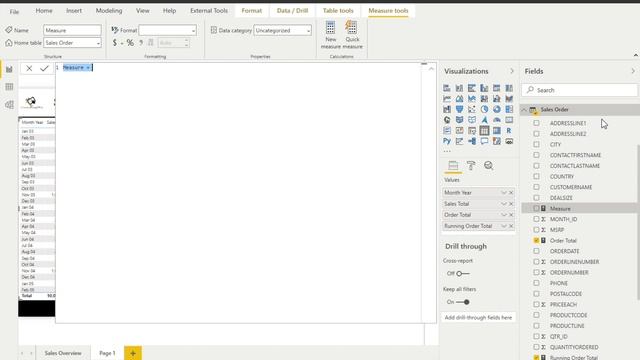
Task: Select the Python visual icon
Action: [x=447, y=141]
